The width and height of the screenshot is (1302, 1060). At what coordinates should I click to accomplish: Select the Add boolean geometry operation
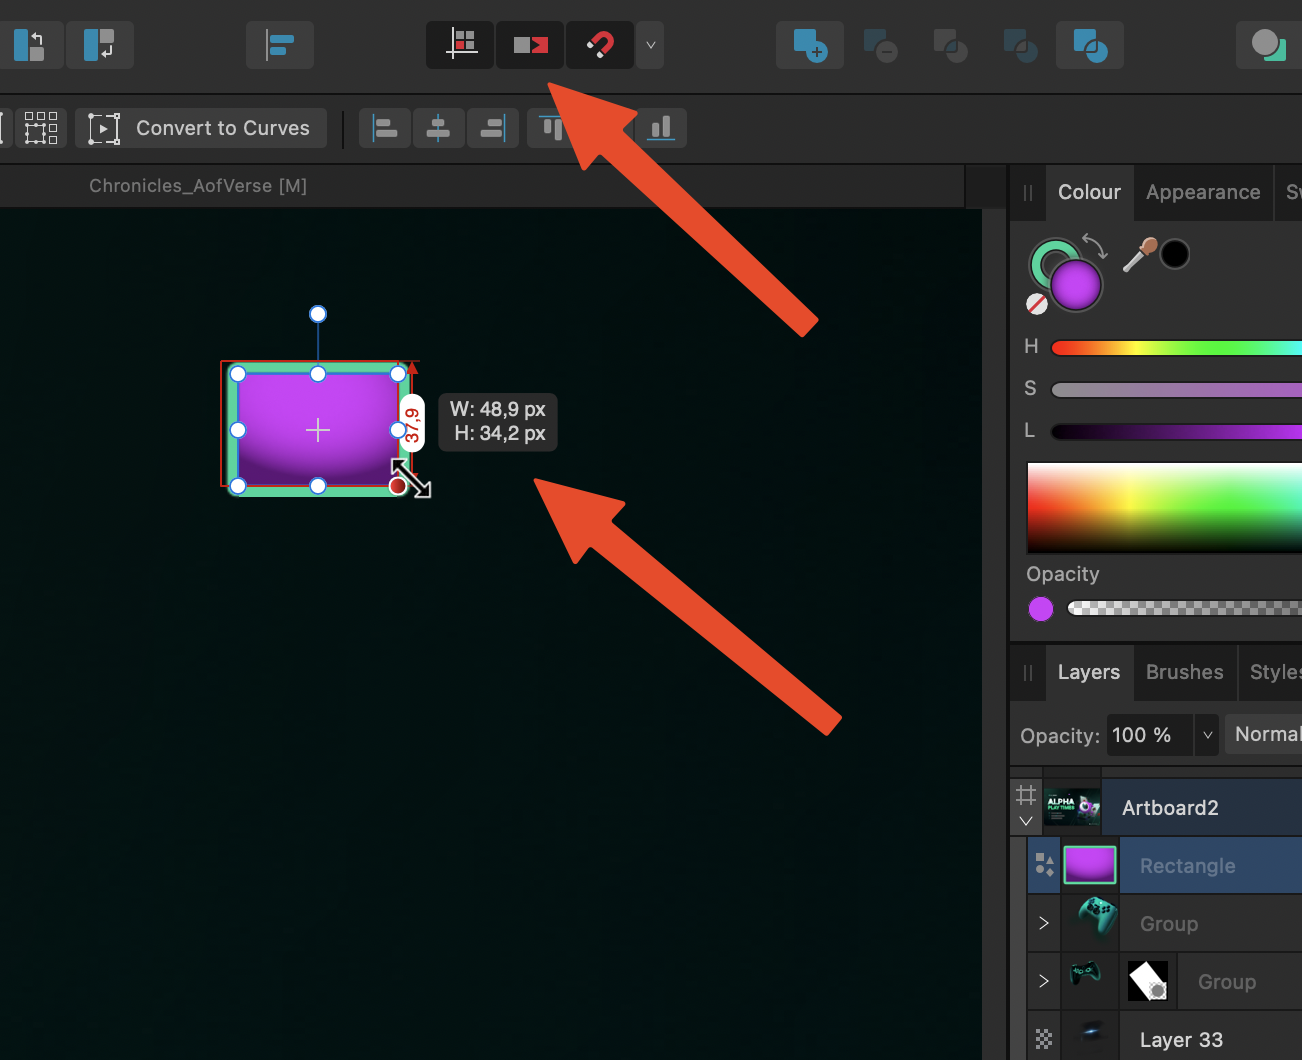(810, 45)
